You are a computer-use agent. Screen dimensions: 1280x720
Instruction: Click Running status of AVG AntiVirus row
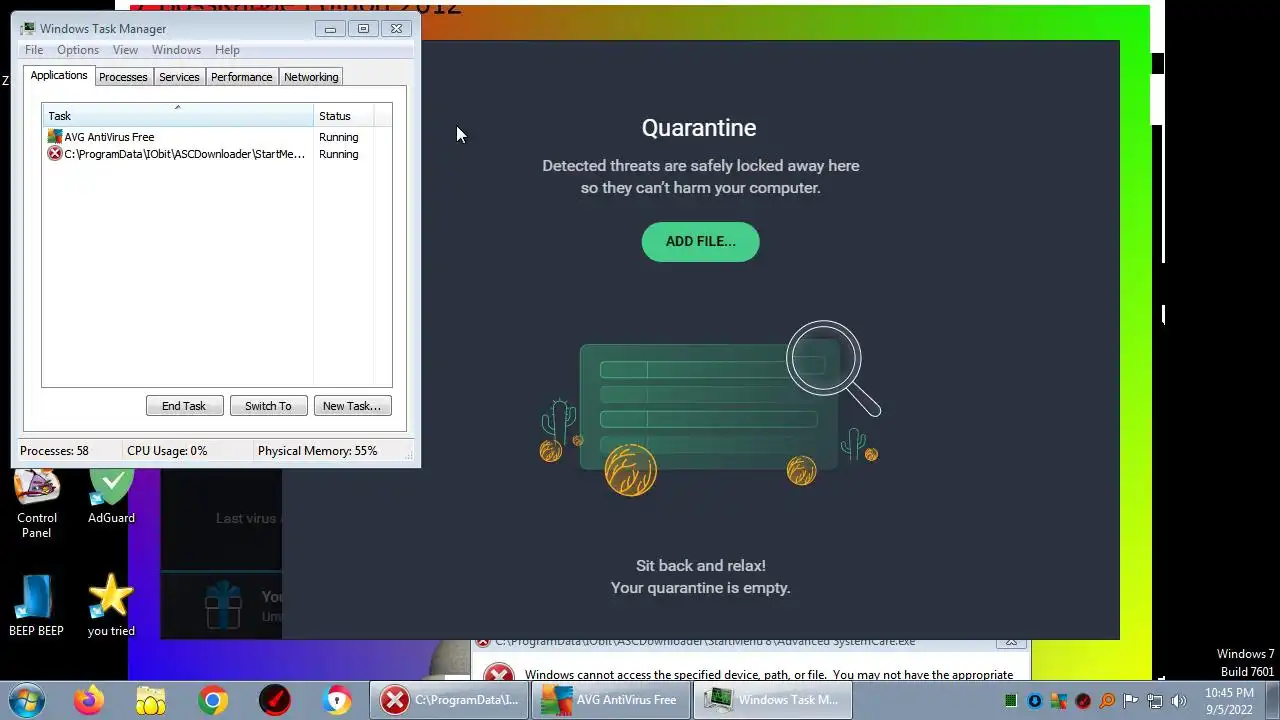(x=338, y=137)
